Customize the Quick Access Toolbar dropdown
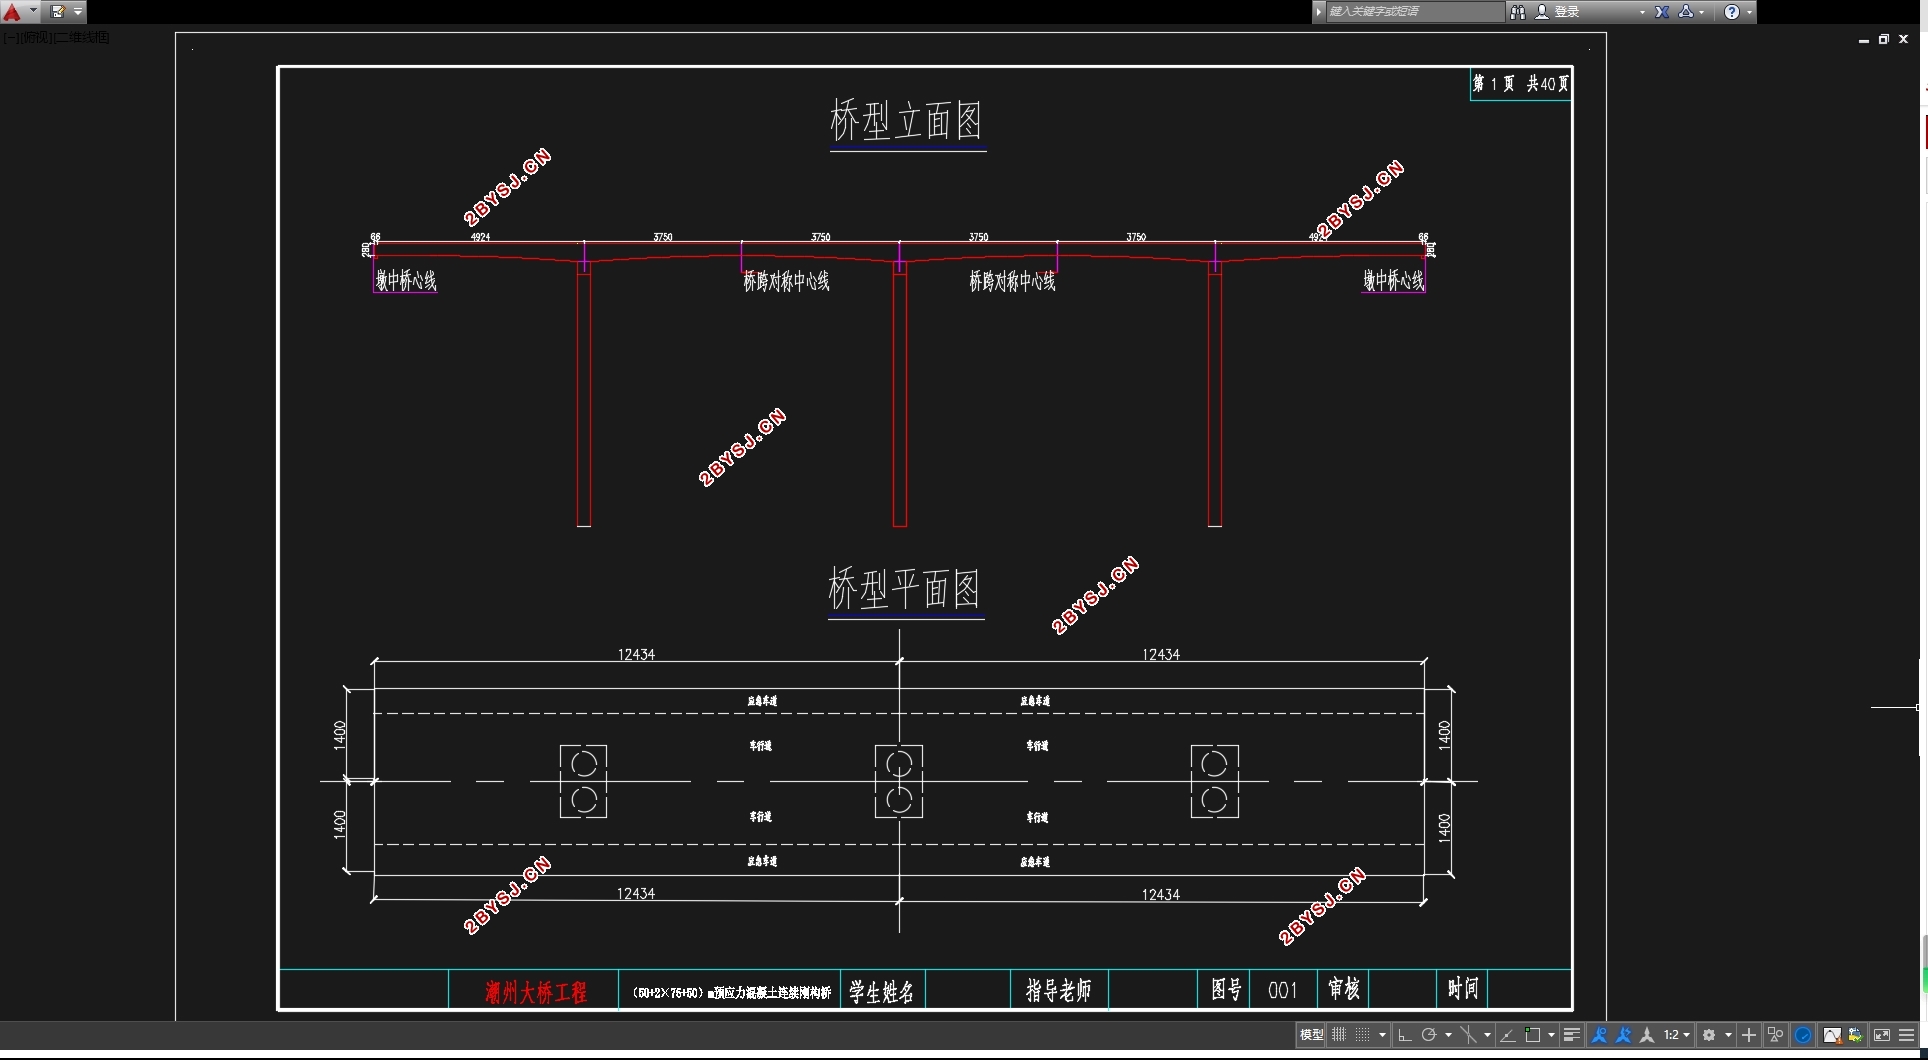The width and height of the screenshot is (1928, 1060). pyautogui.click(x=78, y=11)
